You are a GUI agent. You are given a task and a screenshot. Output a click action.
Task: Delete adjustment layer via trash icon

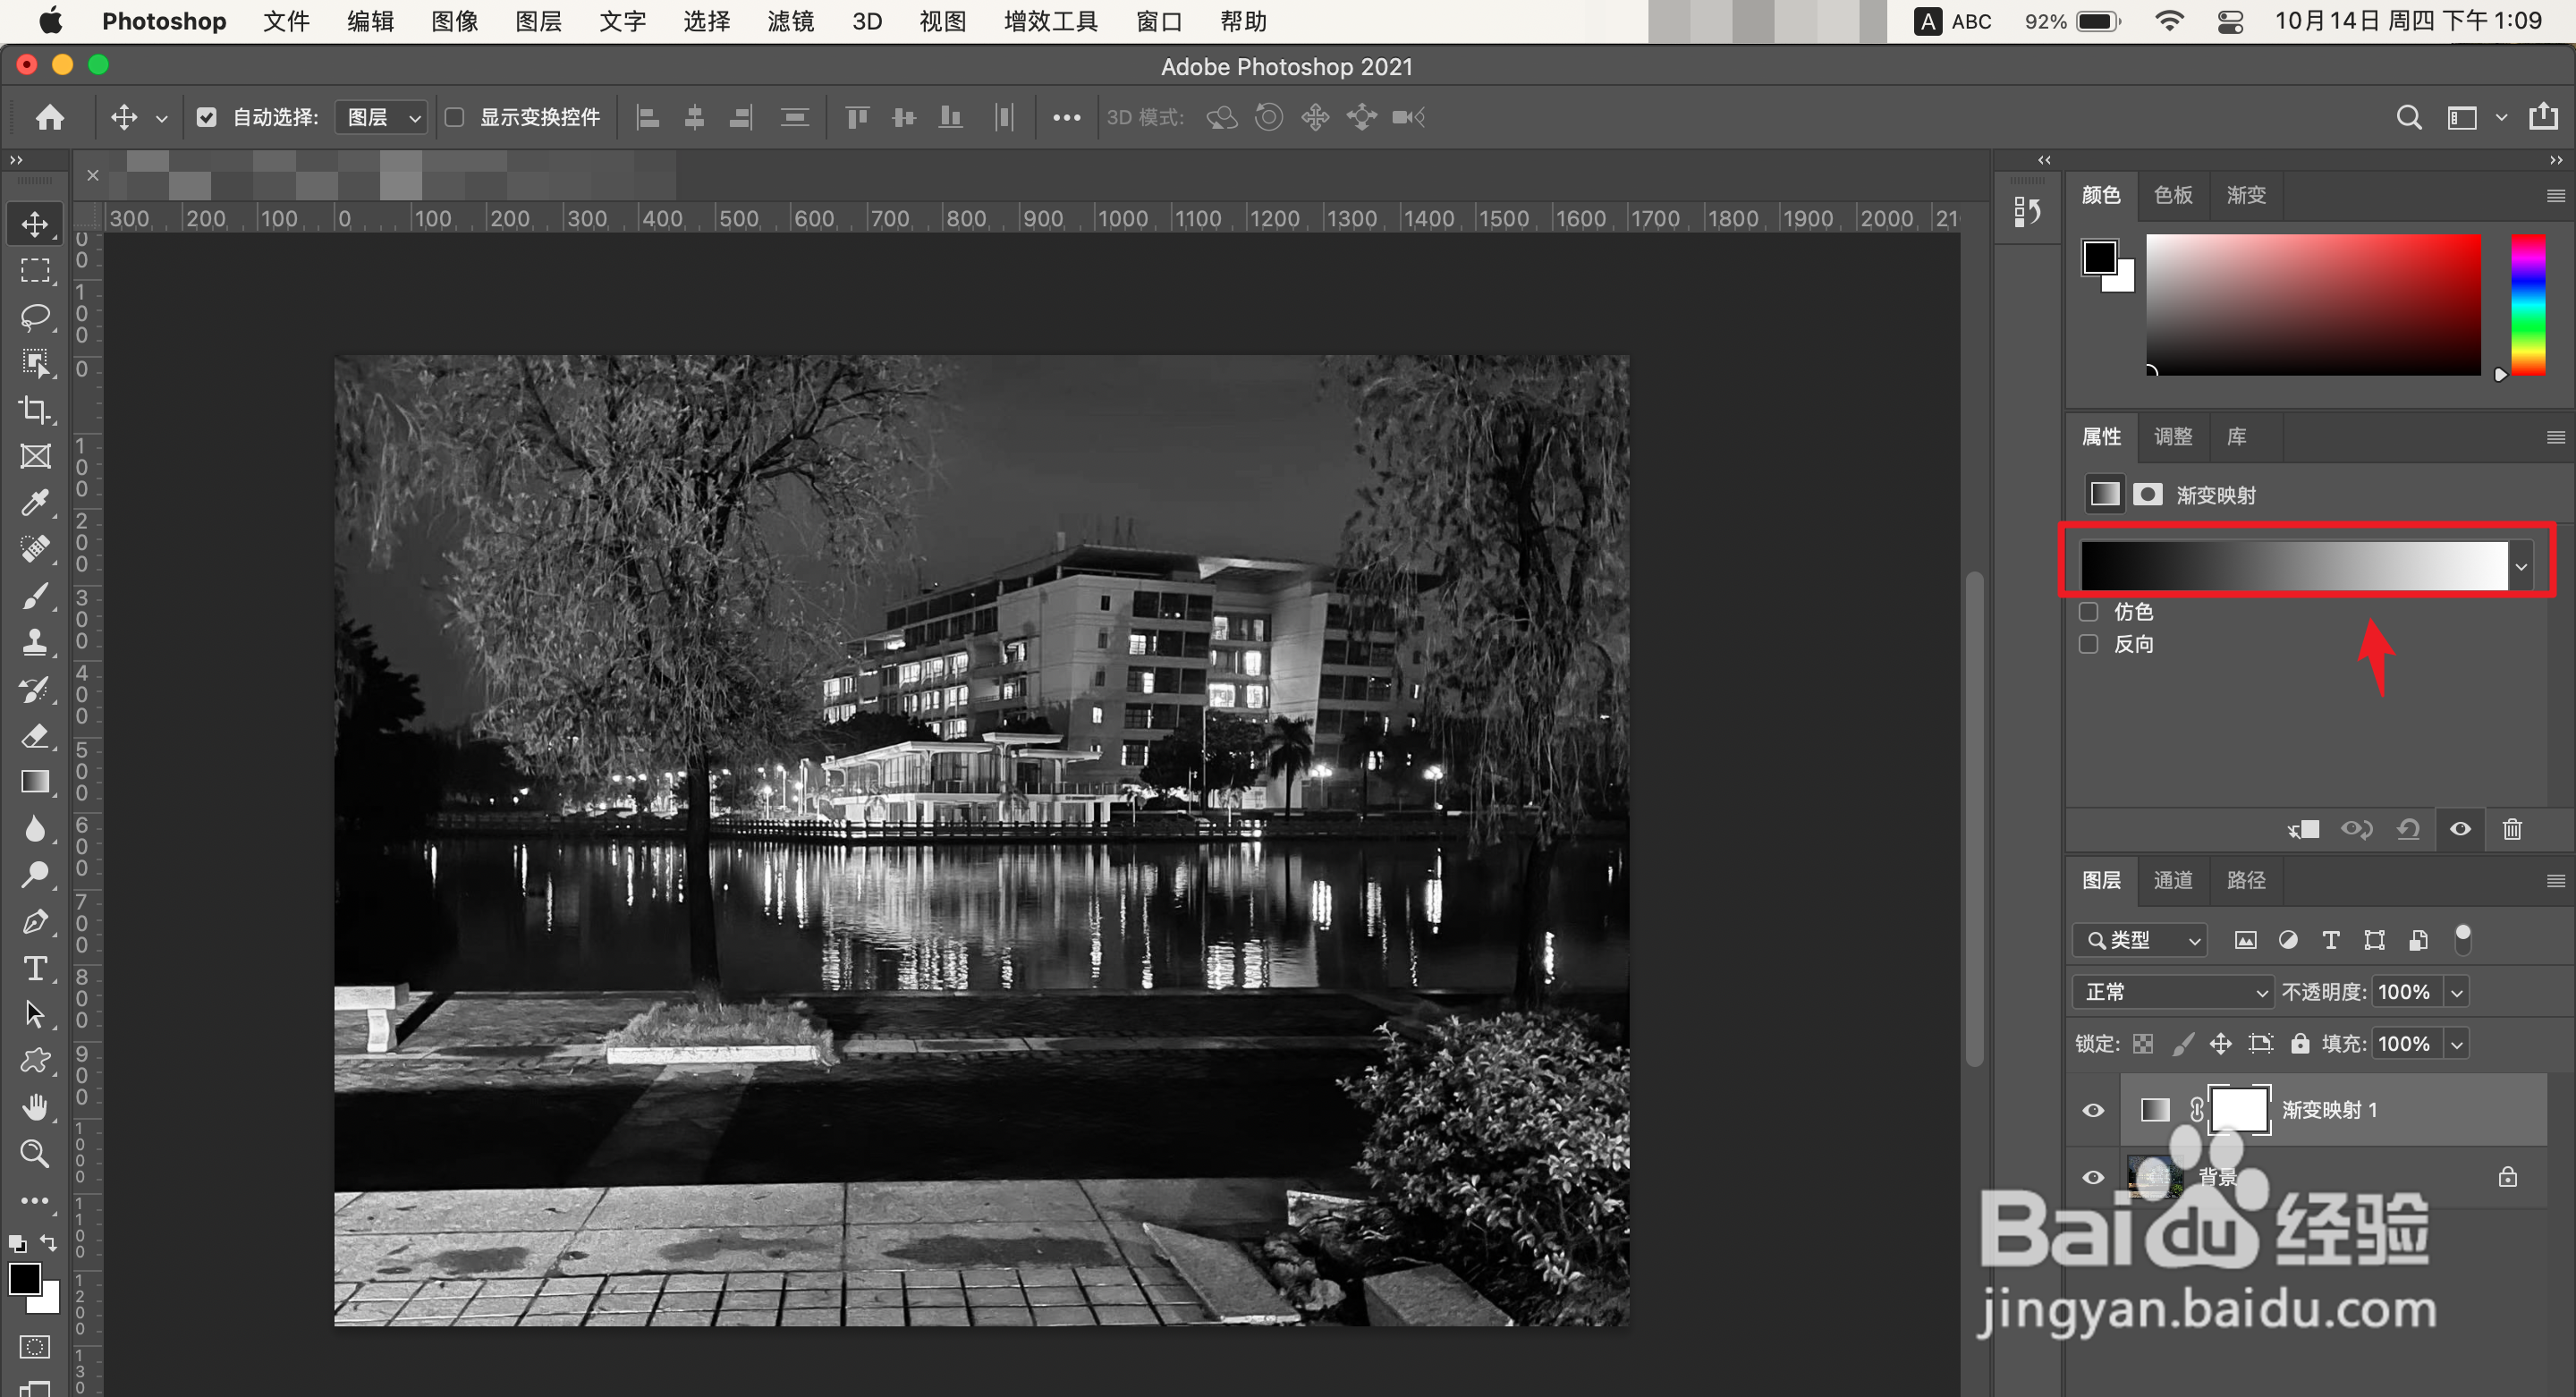tap(2512, 830)
